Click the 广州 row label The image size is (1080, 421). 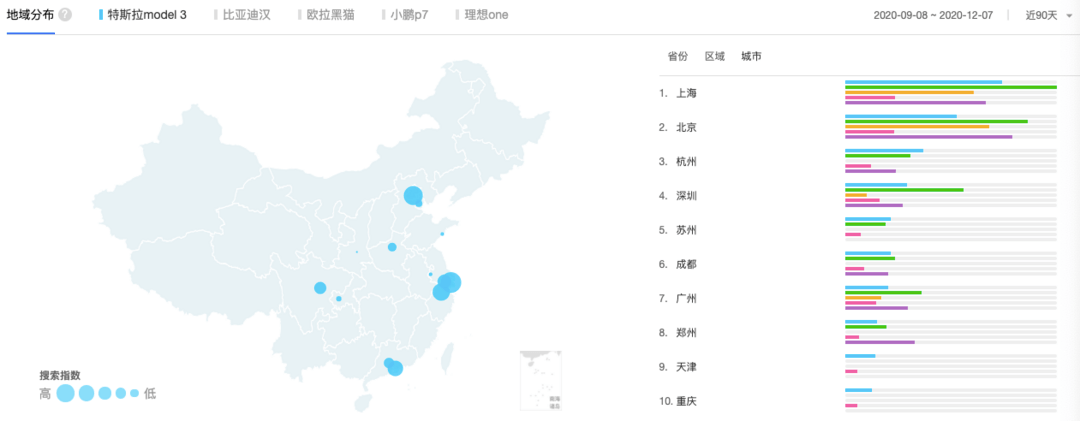click(x=687, y=299)
